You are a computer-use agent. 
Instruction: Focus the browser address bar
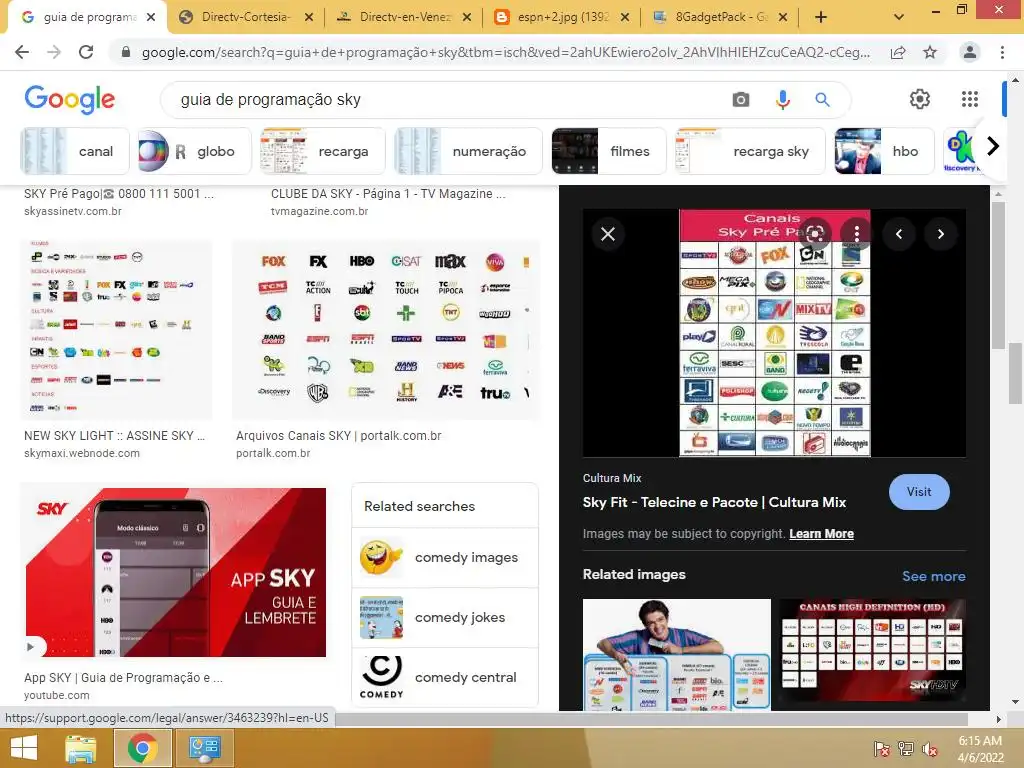coord(505,52)
